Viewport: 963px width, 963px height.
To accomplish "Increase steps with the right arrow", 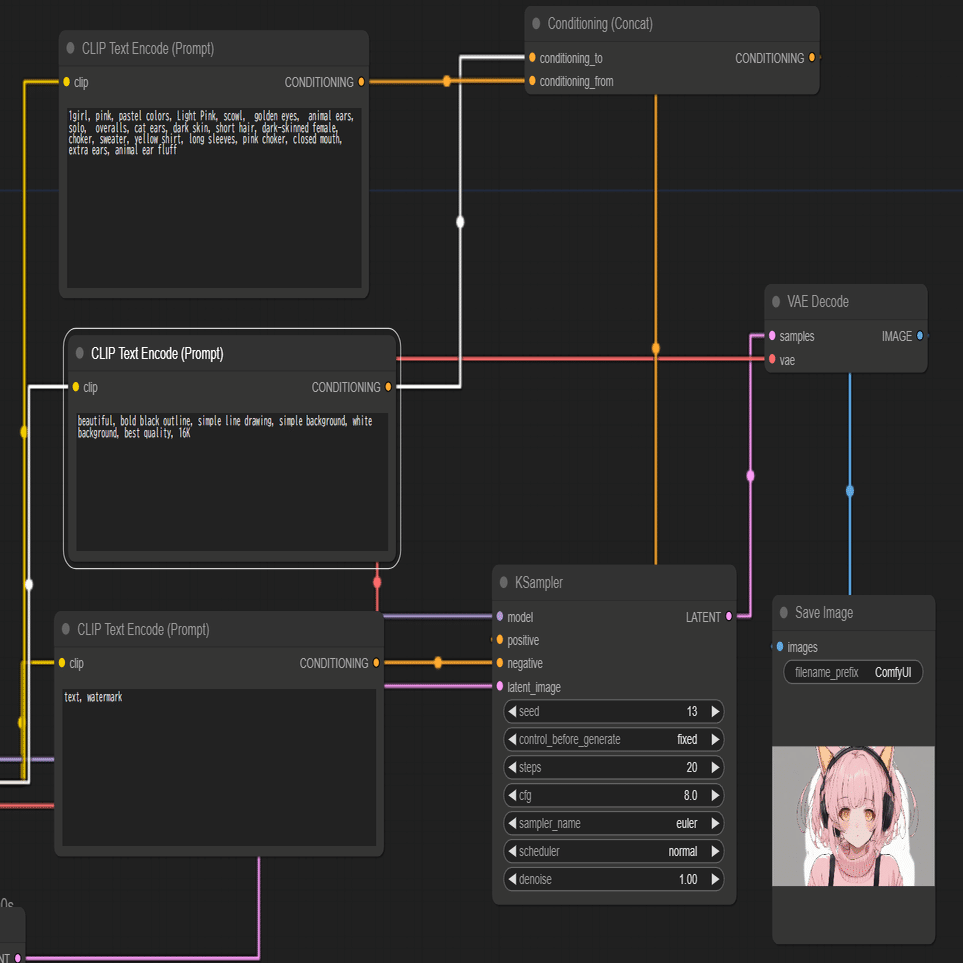I will [715, 767].
